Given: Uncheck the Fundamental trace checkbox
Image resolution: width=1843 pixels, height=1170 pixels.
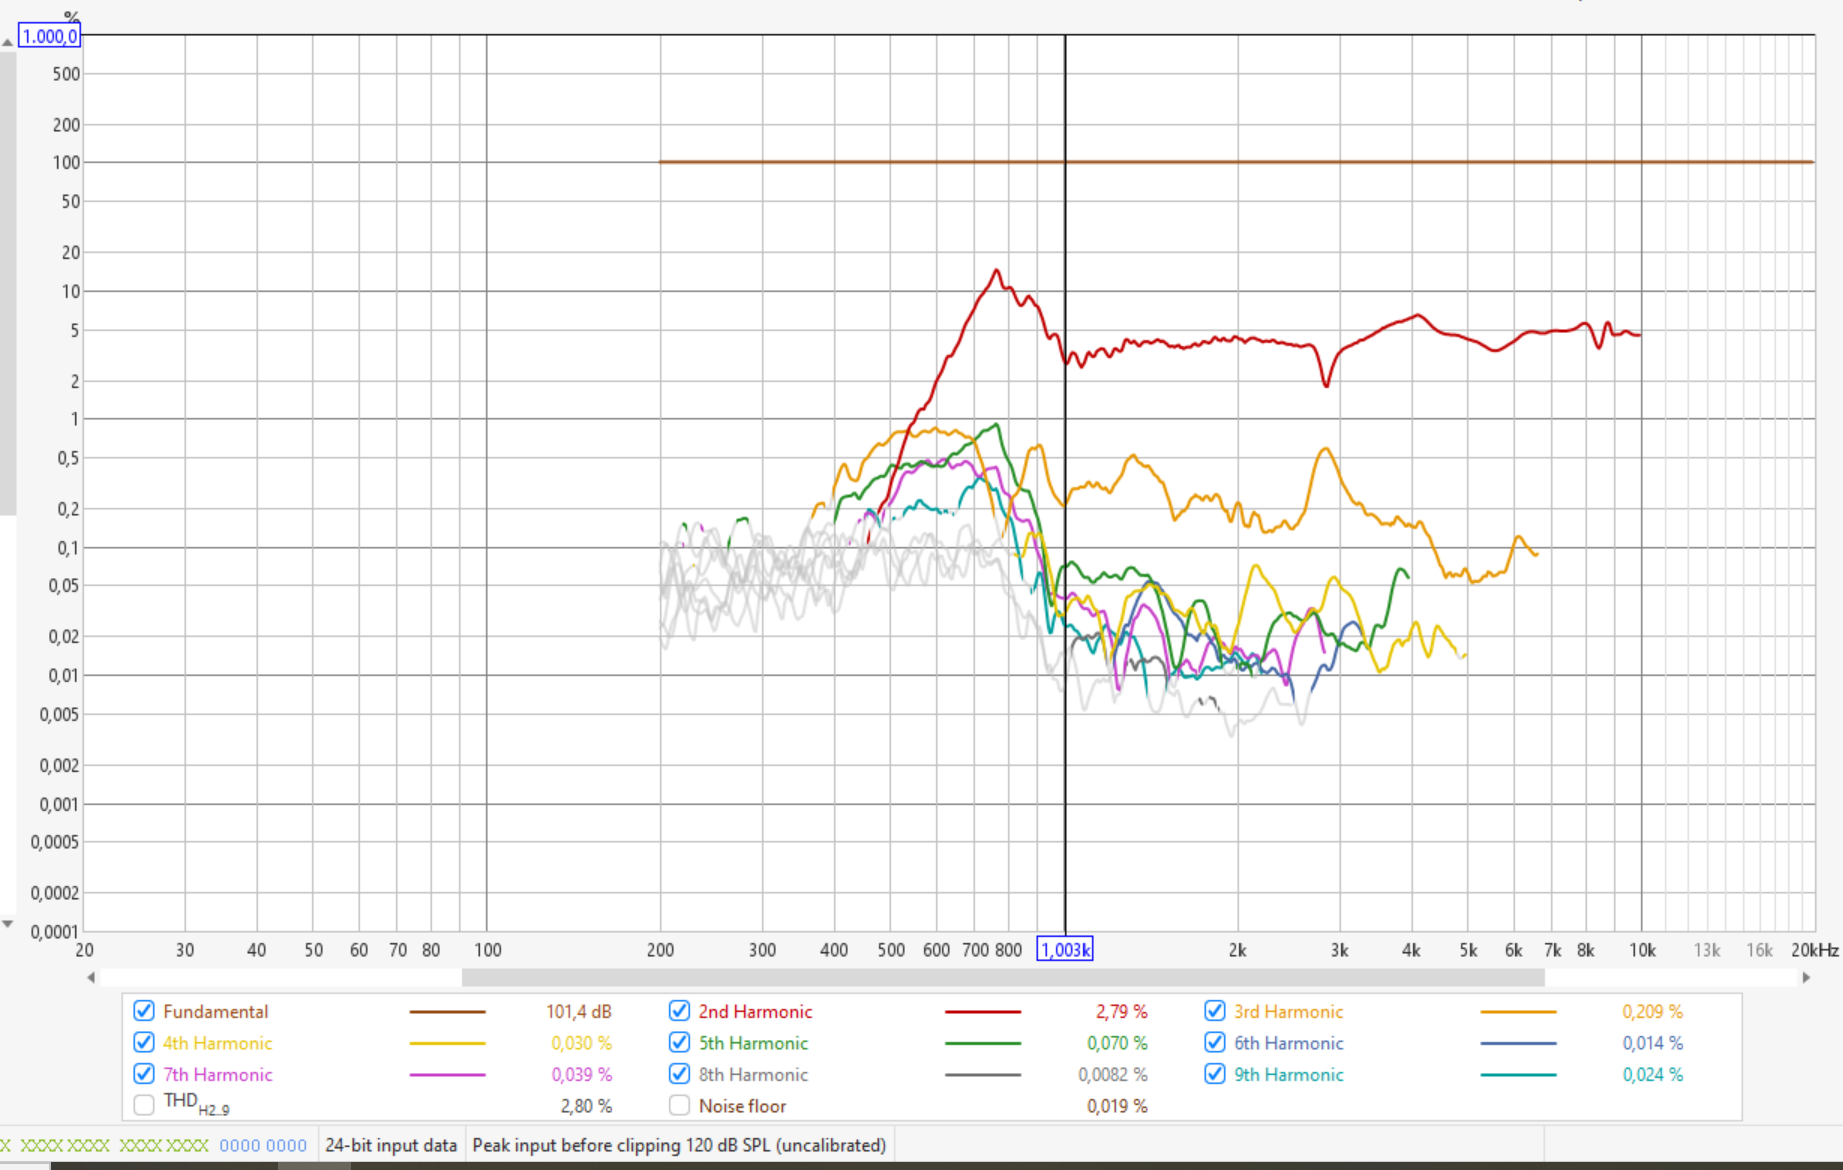Looking at the screenshot, I should pos(144,1011).
